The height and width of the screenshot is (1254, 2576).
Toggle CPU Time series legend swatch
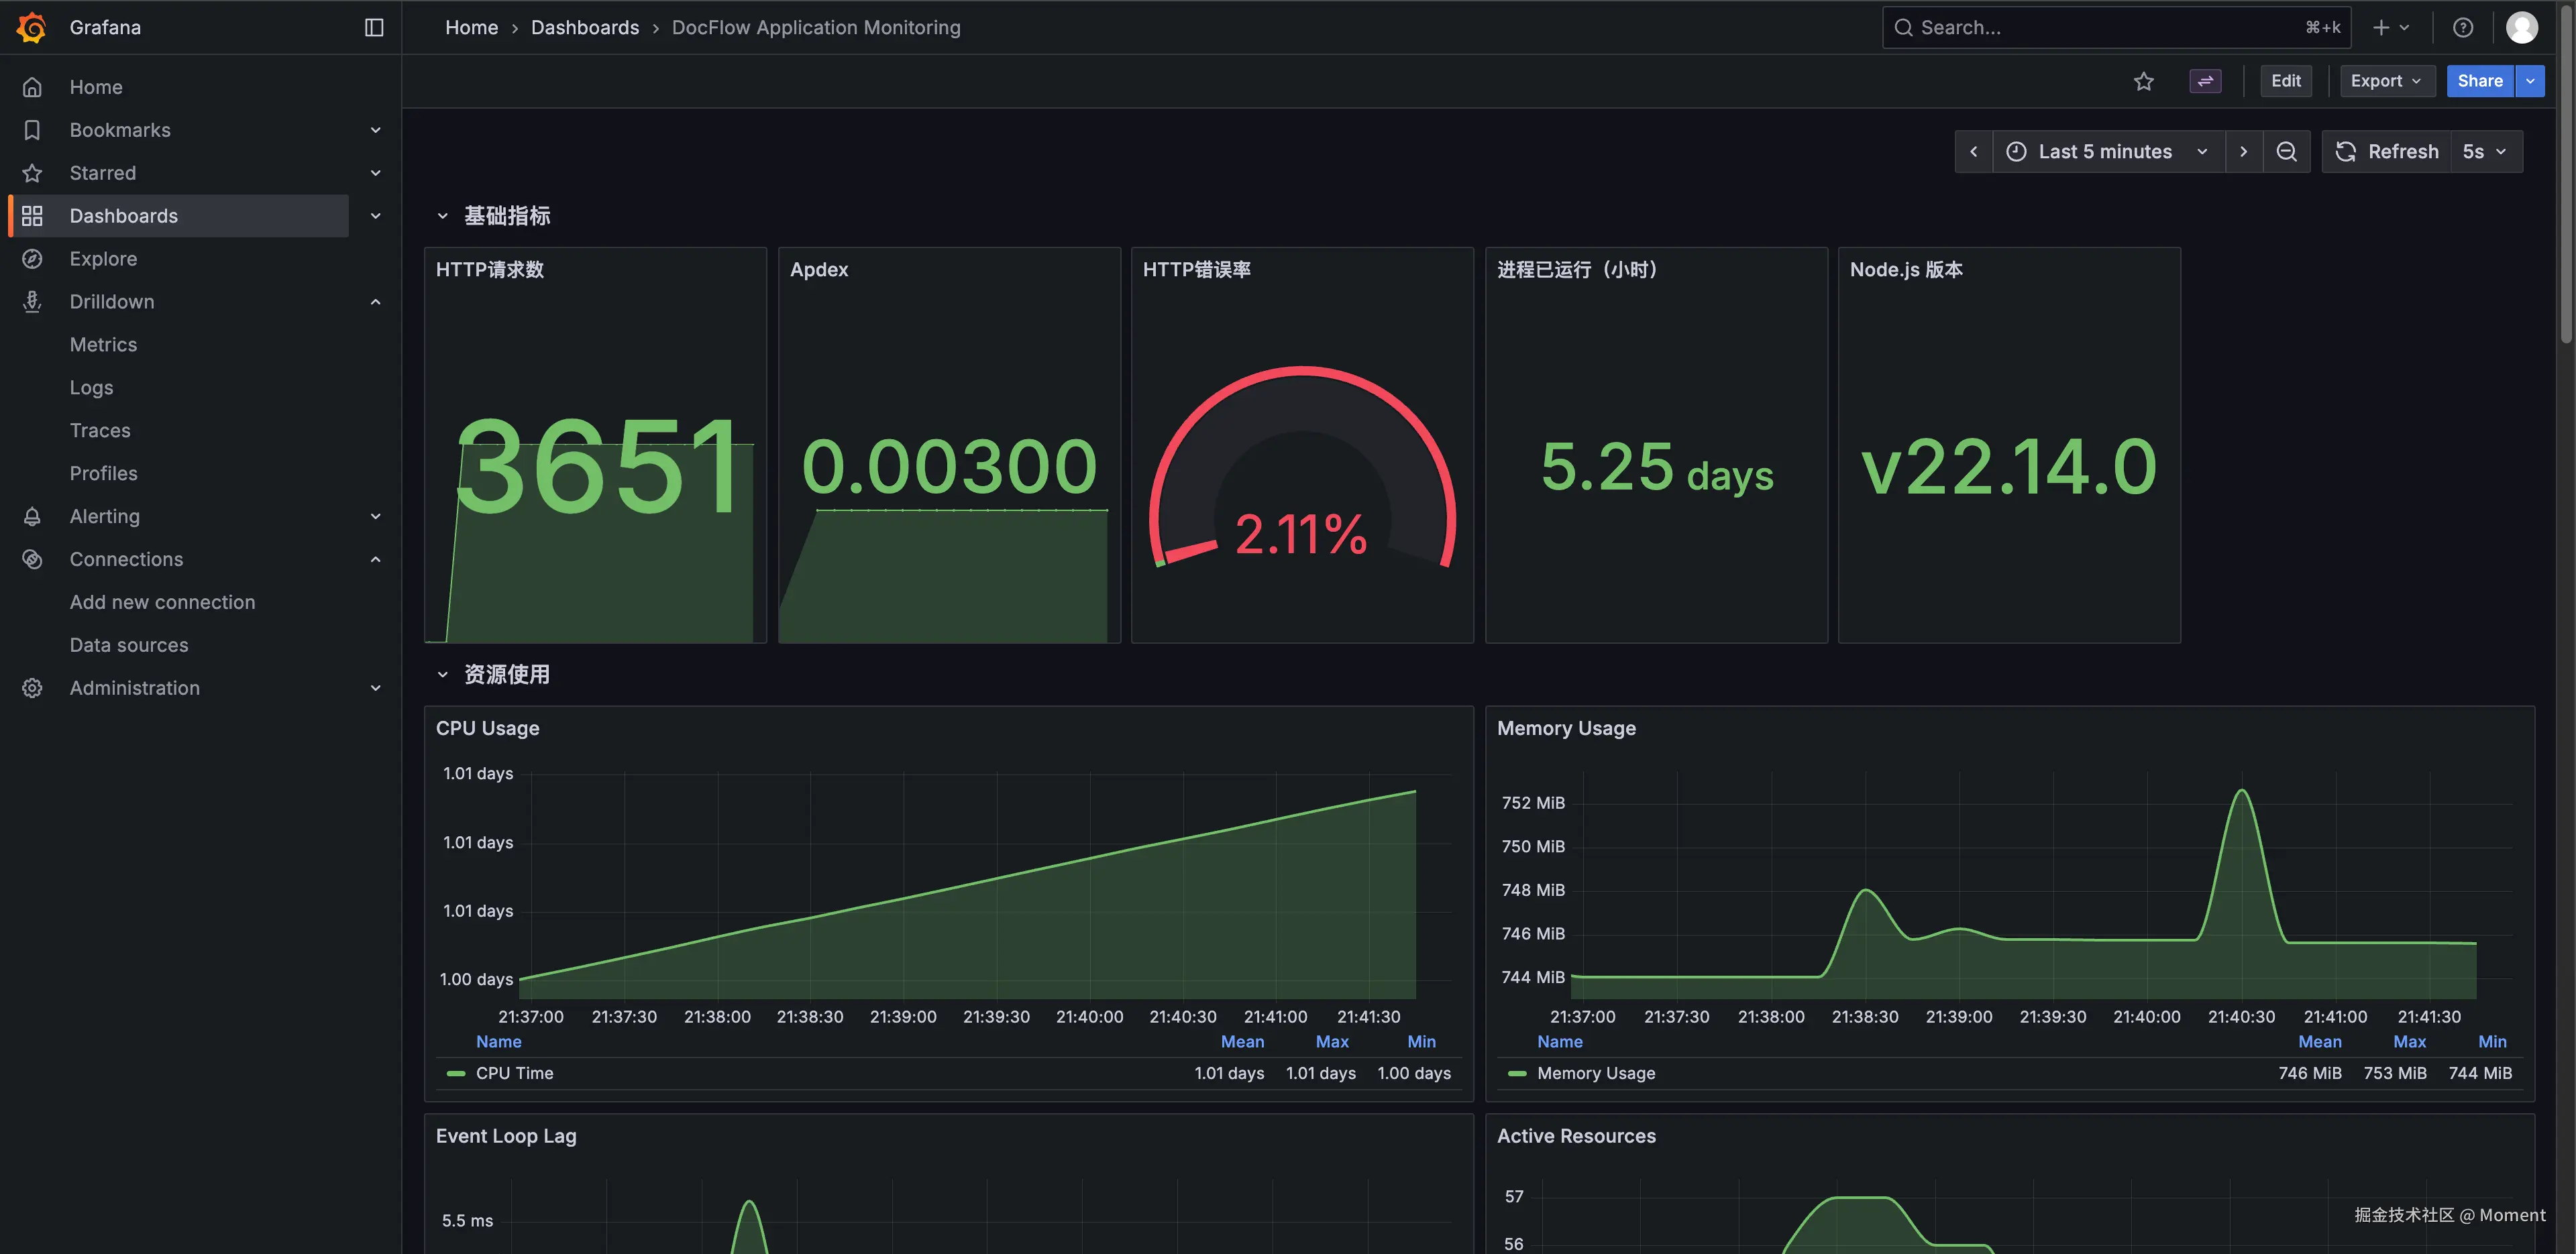click(456, 1073)
